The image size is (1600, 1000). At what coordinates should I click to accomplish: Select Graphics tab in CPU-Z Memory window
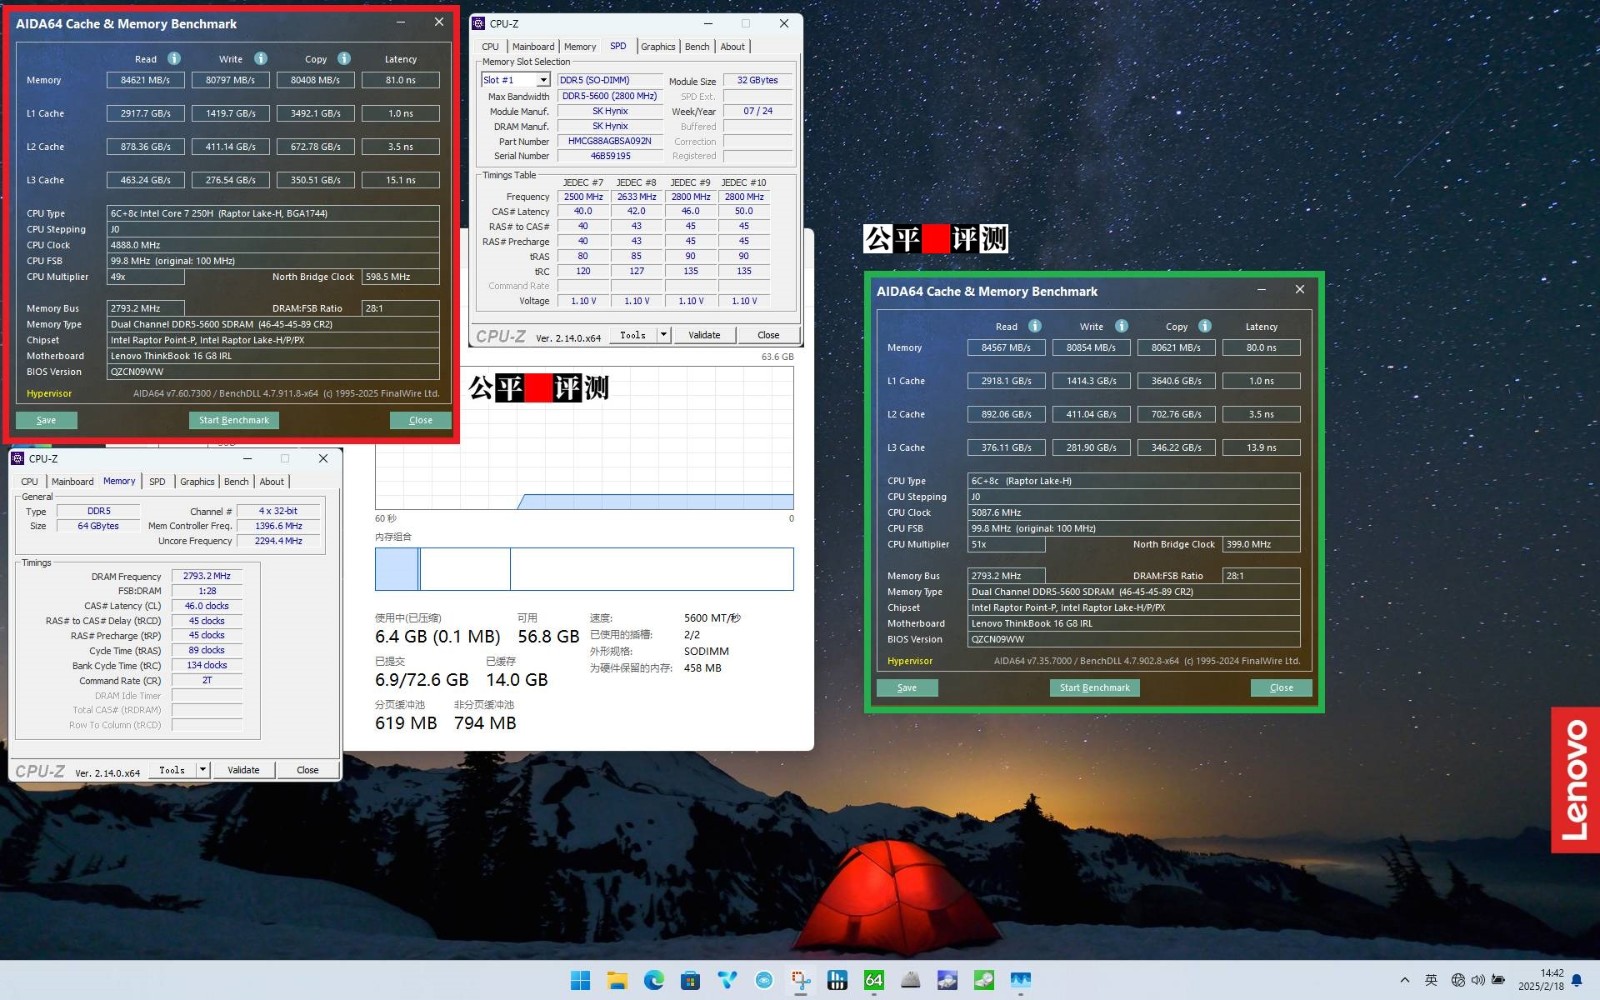197,481
